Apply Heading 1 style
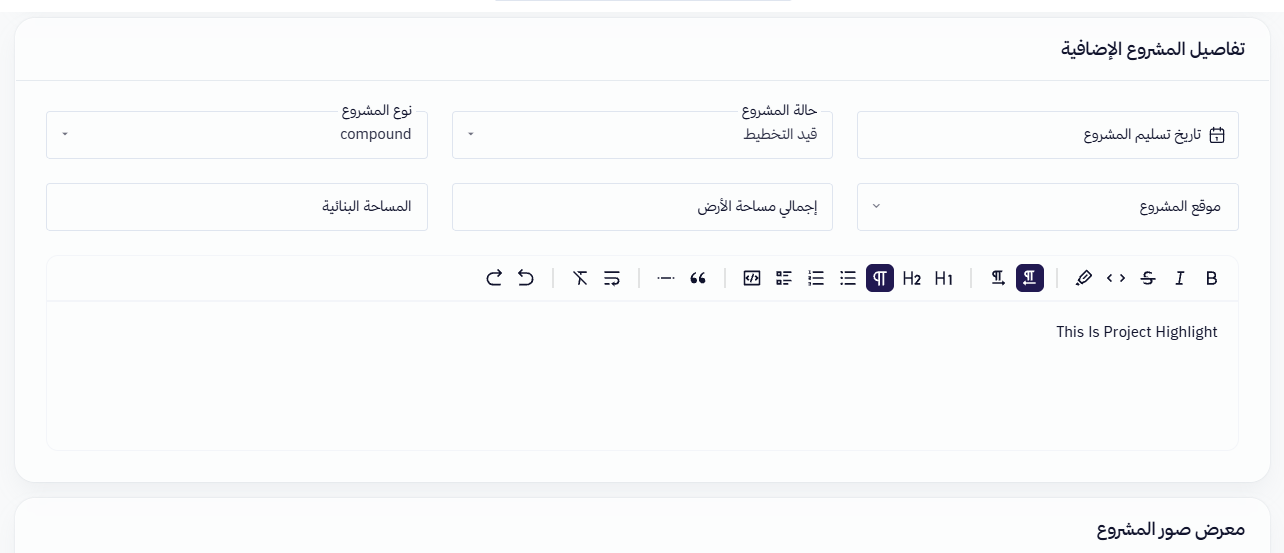1284x553 pixels. pos(944,278)
